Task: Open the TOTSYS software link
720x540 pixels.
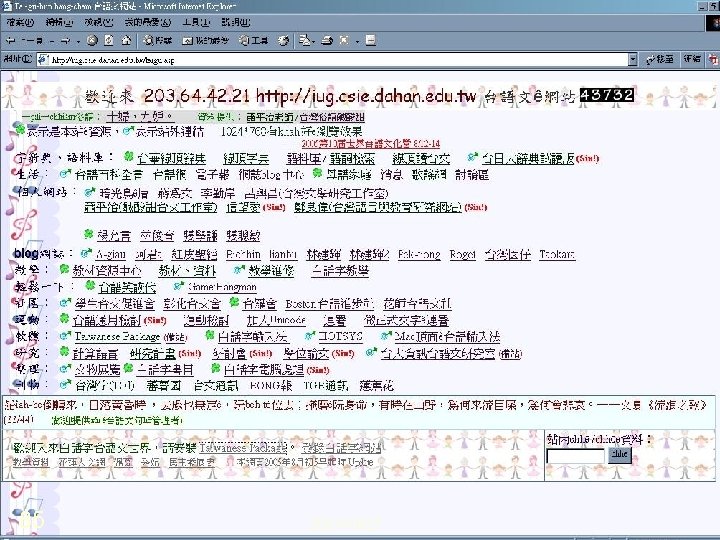Action: coord(340,337)
